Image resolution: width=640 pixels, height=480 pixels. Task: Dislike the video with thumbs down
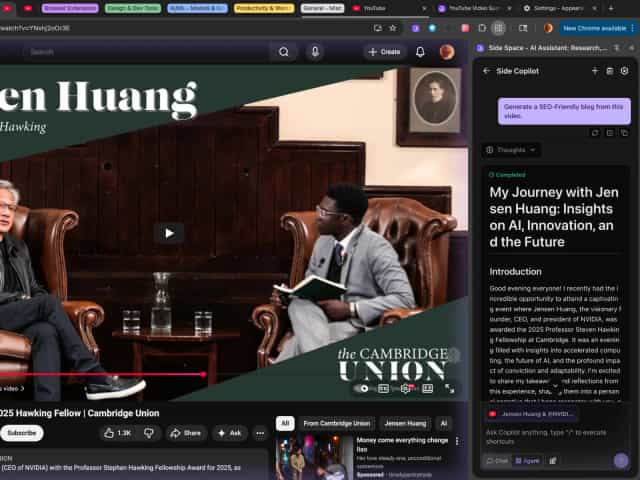tap(148, 433)
